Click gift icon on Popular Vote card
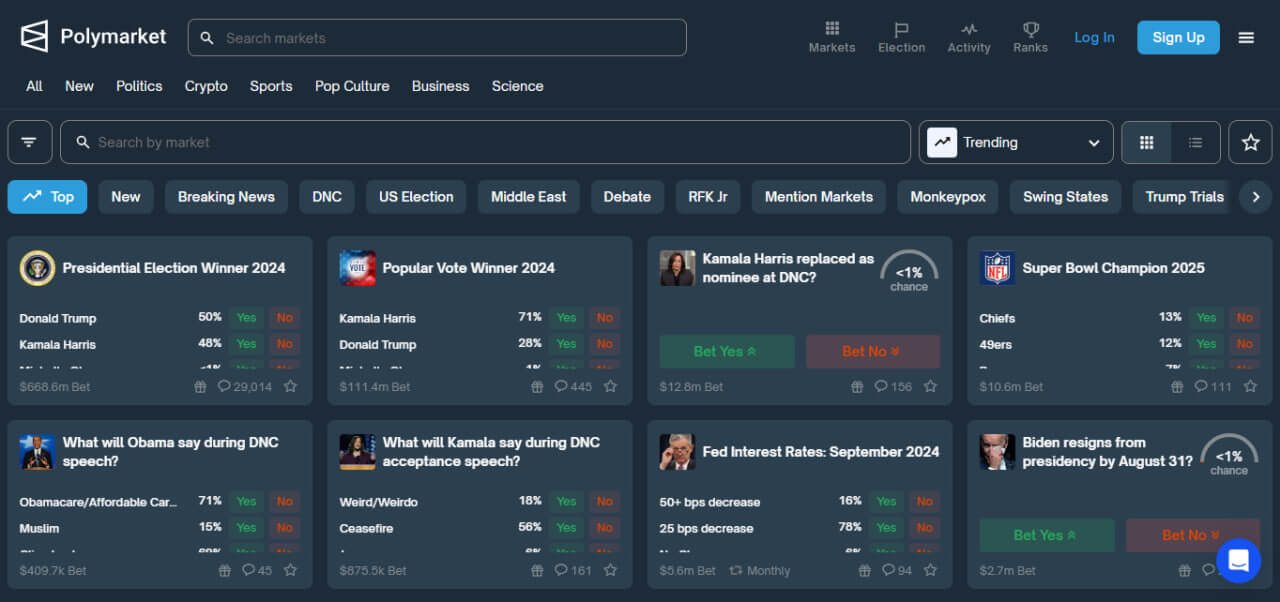Viewport: 1280px width, 602px height. pos(537,386)
